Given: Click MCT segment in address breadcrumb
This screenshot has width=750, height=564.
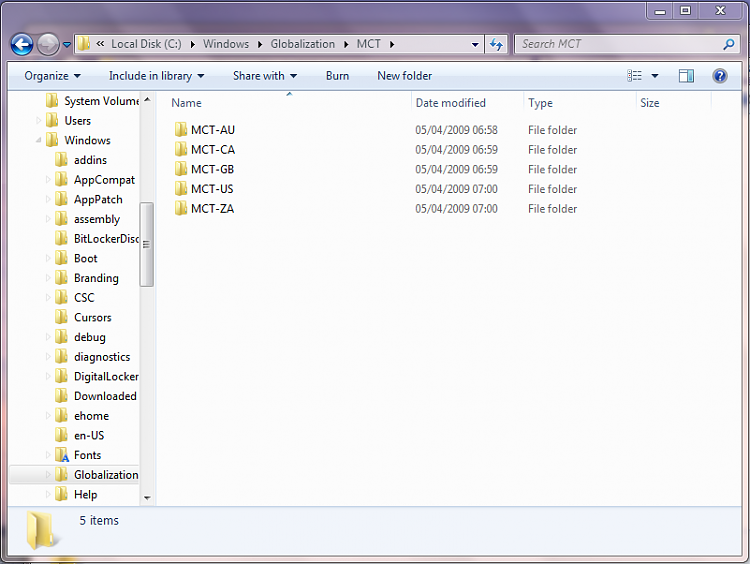Looking at the screenshot, I should click(x=369, y=44).
